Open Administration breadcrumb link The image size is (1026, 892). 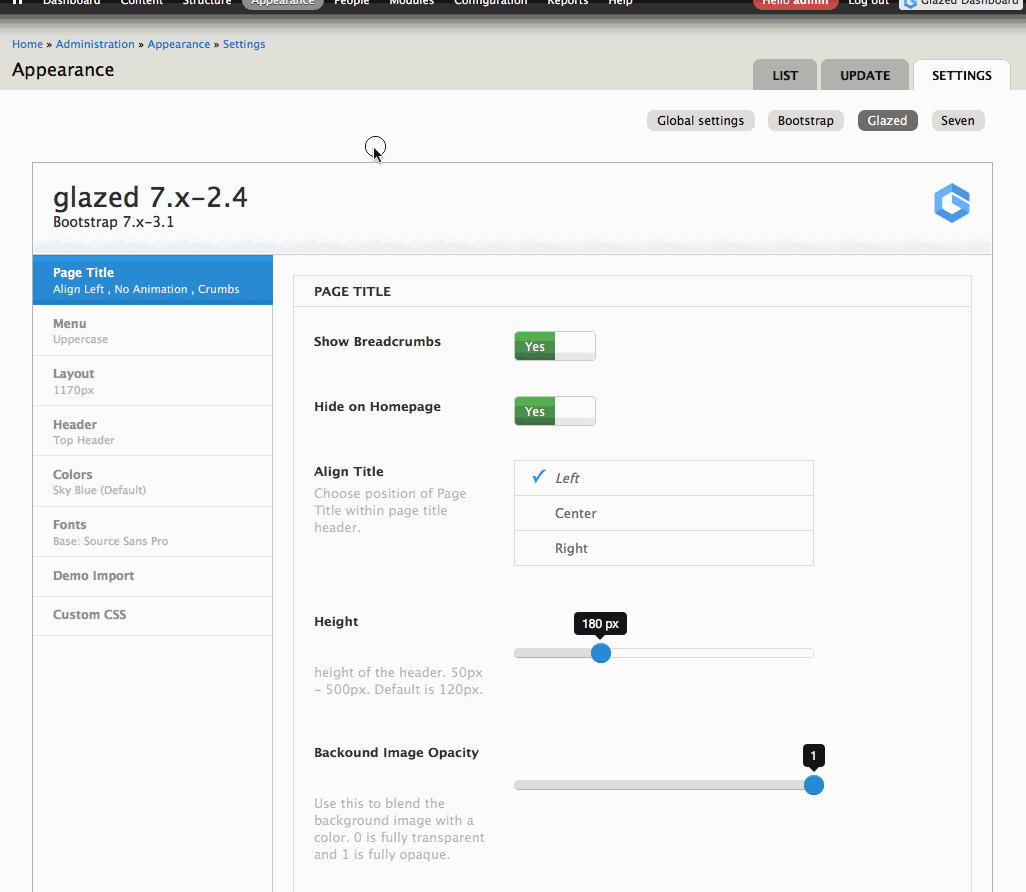coord(95,44)
